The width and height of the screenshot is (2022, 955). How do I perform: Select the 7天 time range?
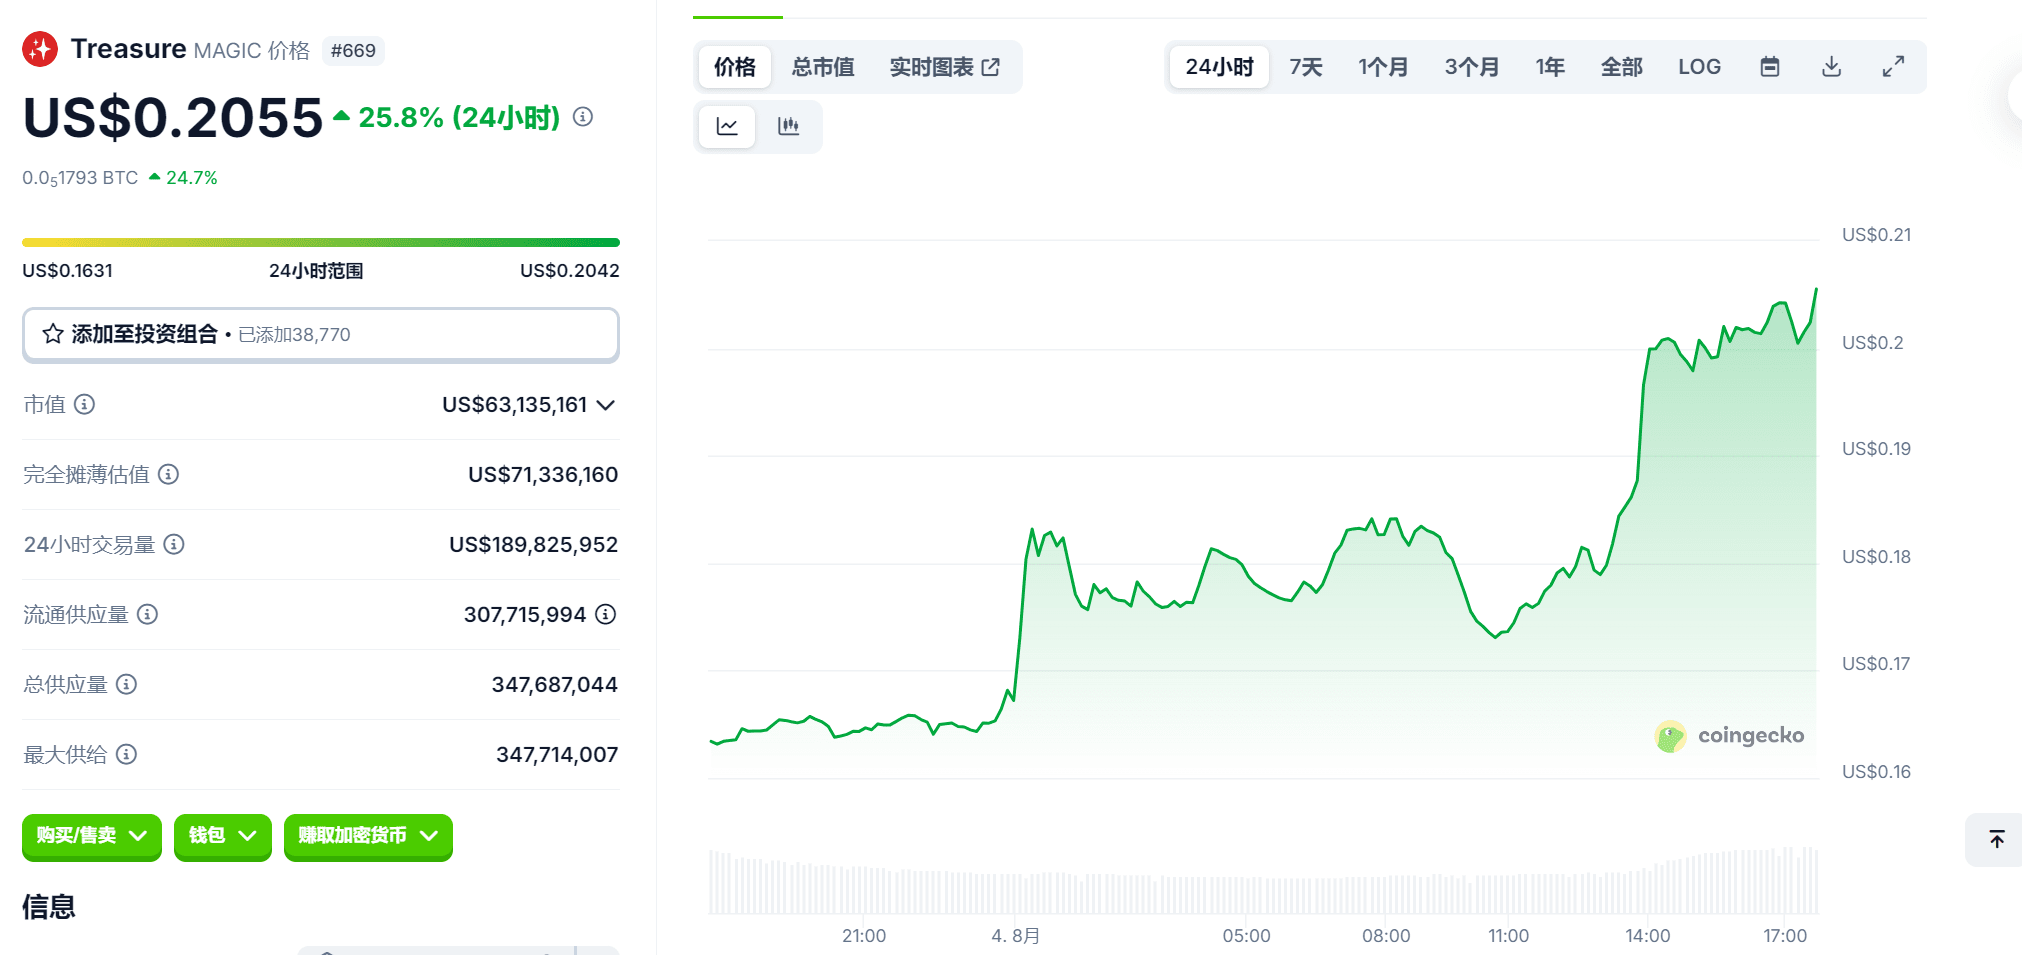pyautogui.click(x=1306, y=67)
